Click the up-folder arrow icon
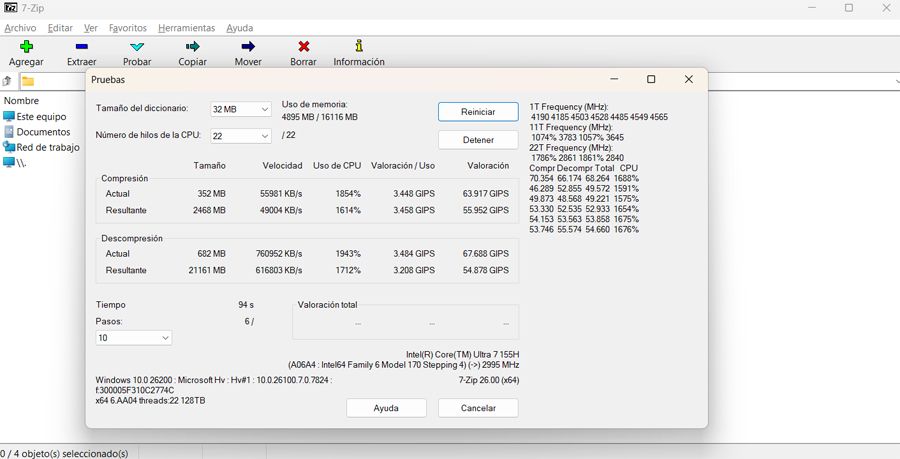Screen dimensions: 900x459 point(7,81)
